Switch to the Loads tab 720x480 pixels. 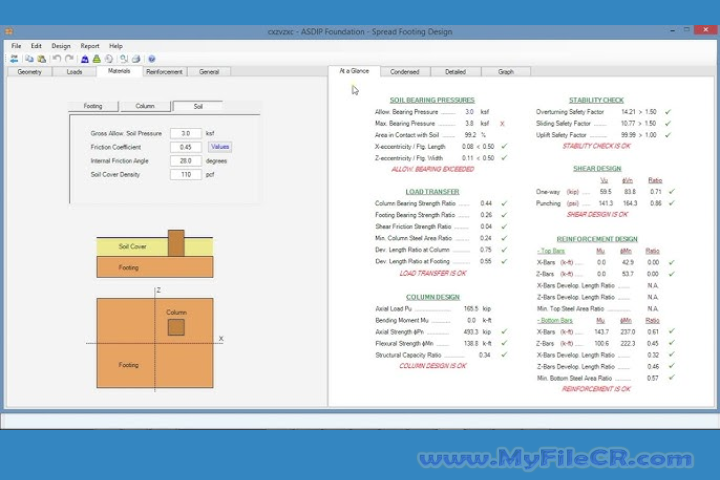pyautogui.click(x=74, y=72)
